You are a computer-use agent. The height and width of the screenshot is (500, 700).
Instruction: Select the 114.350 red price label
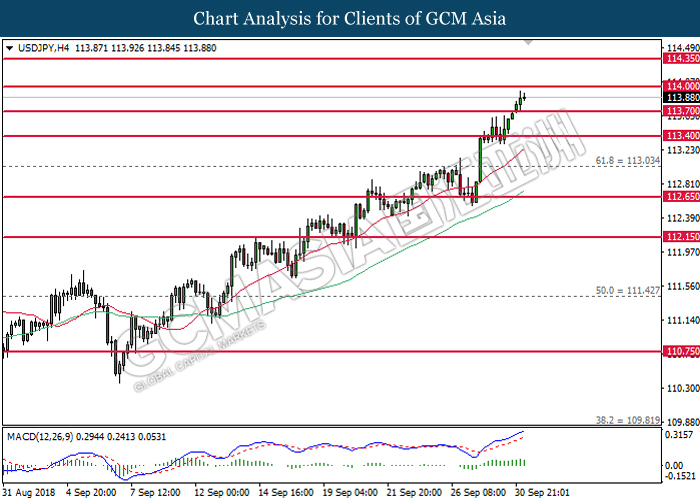681,58
